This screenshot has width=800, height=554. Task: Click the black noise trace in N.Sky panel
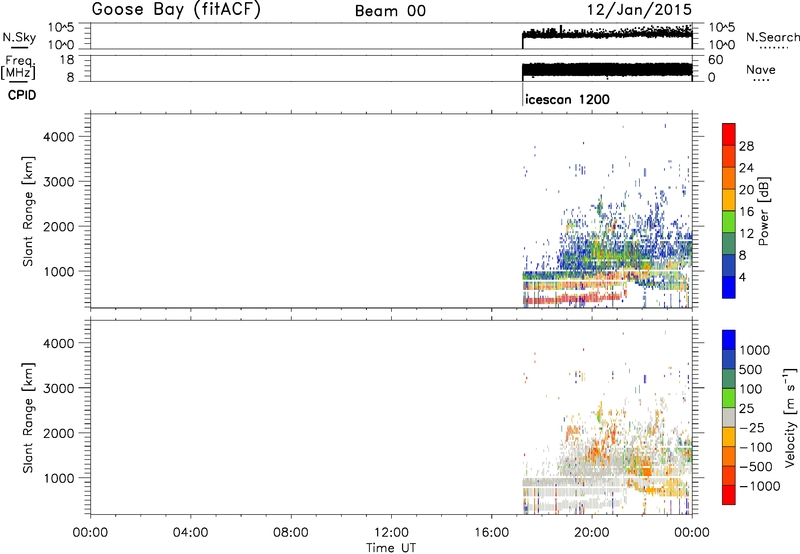click(607, 34)
